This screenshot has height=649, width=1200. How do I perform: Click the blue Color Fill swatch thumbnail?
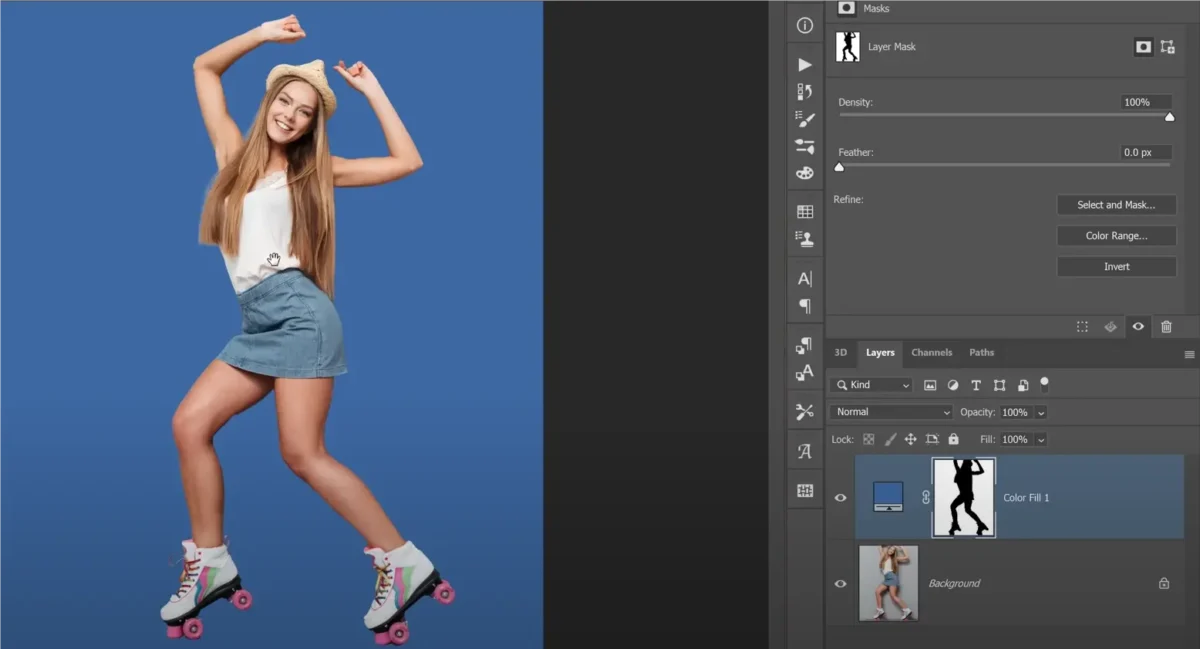click(x=888, y=496)
